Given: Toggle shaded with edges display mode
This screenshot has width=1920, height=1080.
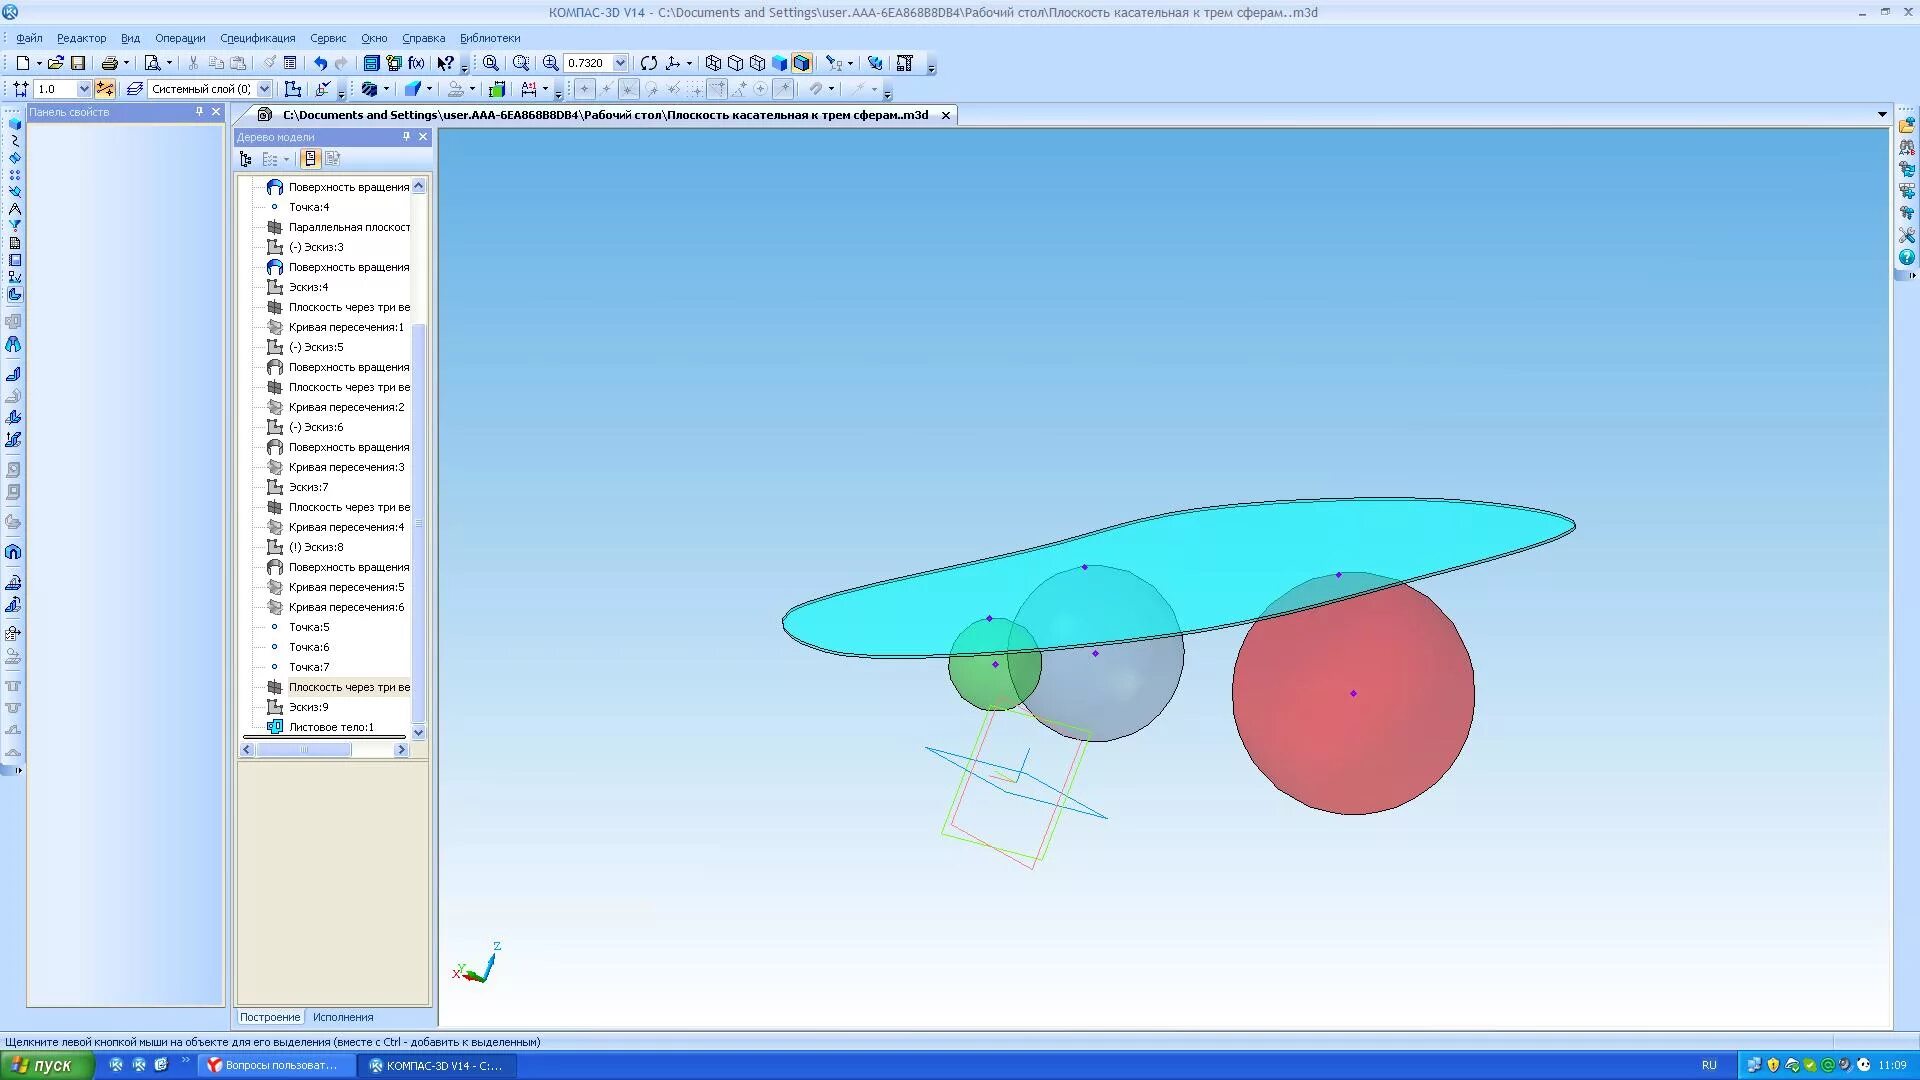Looking at the screenshot, I should 801,63.
